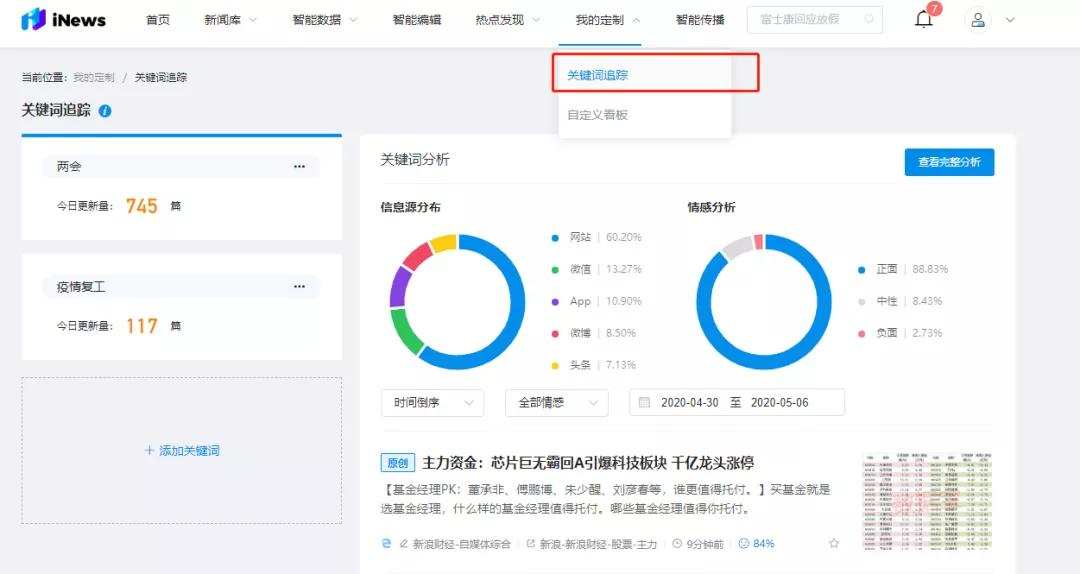
Task: Click yellow 头条 legend dot
Action: pyautogui.click(x=555, y=365)
